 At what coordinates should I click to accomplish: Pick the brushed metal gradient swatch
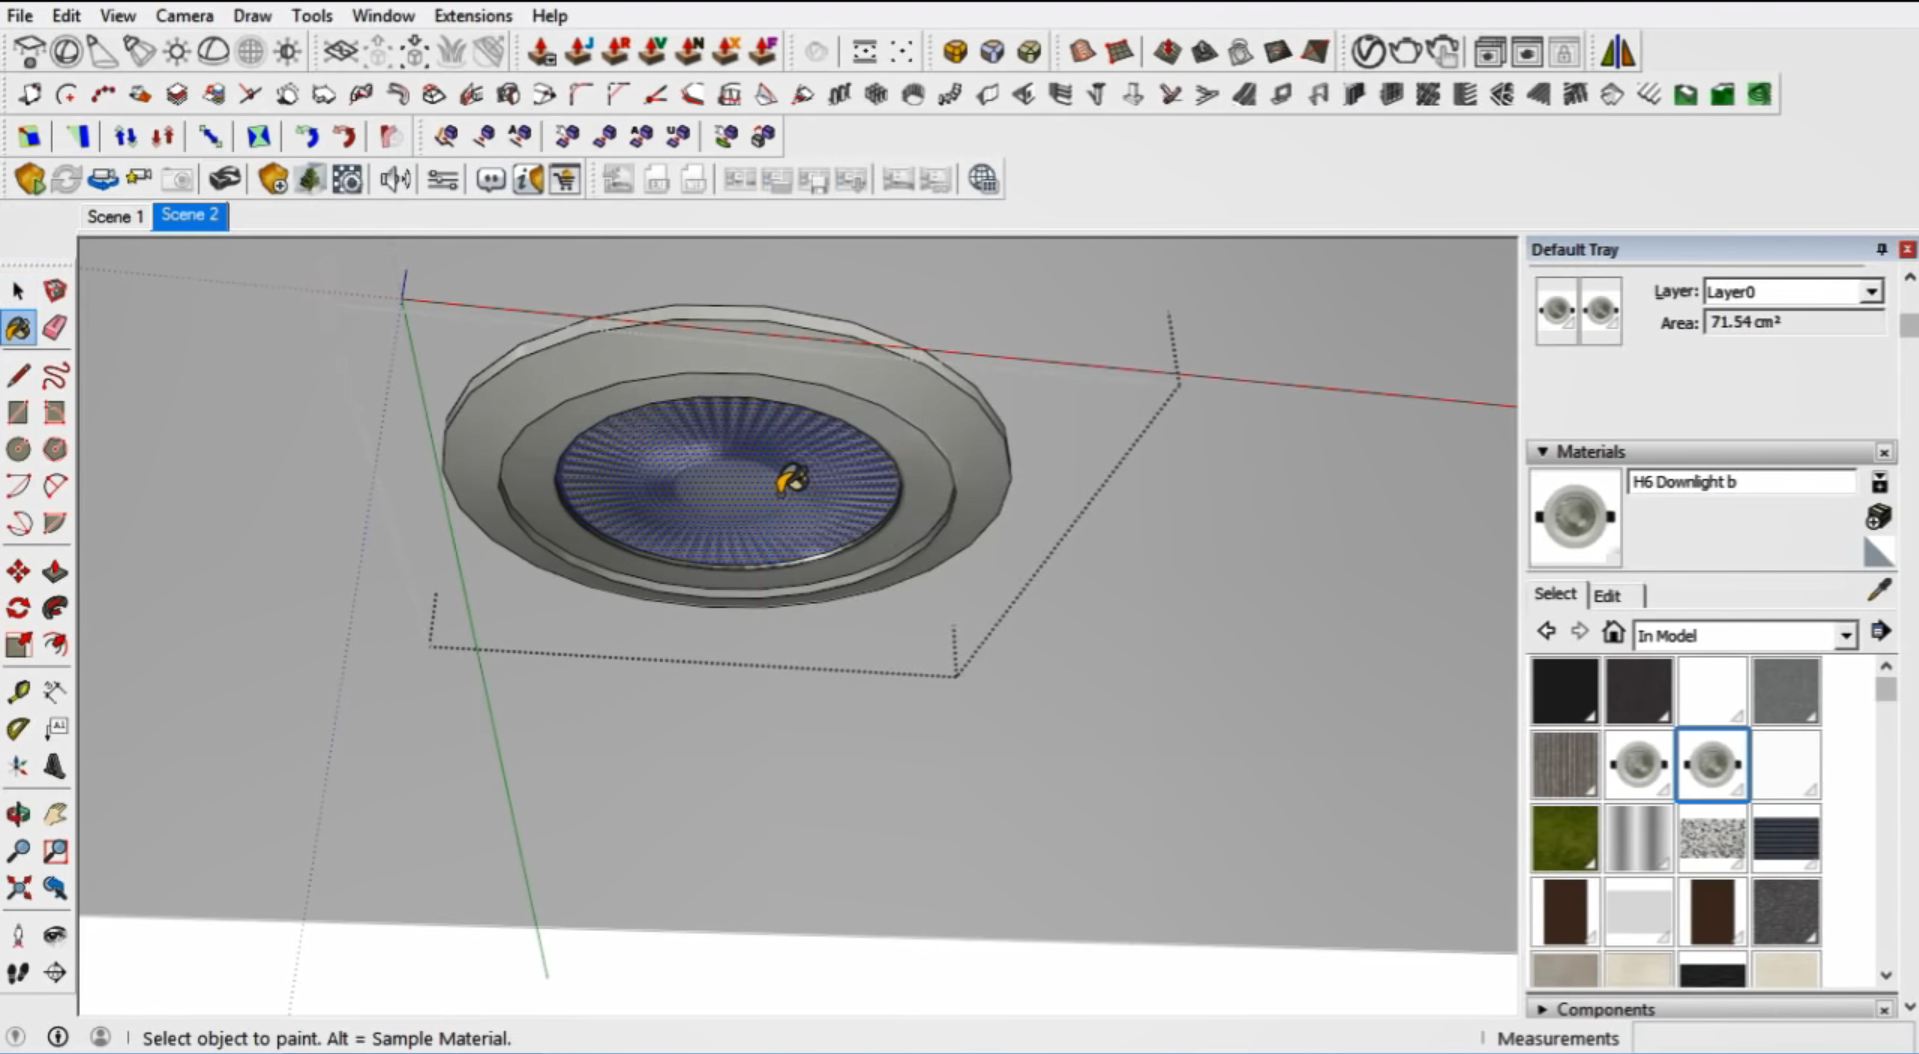click(x=1638, y=838)
